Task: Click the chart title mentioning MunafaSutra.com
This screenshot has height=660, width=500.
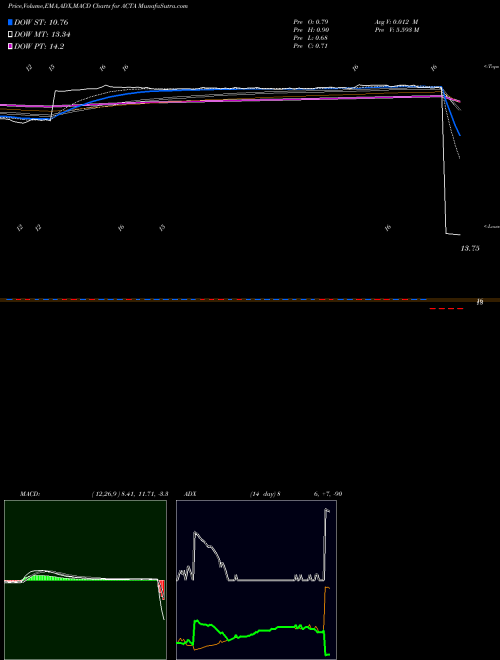Action: point(98,6)
